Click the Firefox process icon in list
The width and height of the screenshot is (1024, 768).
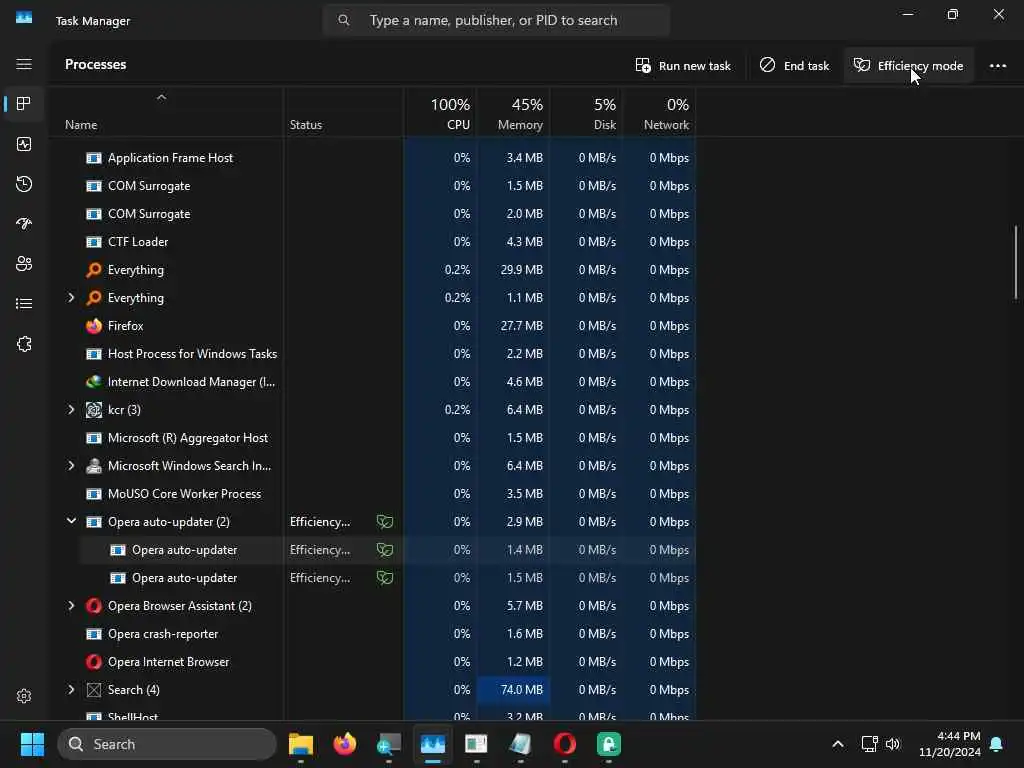tap(94, 326)
